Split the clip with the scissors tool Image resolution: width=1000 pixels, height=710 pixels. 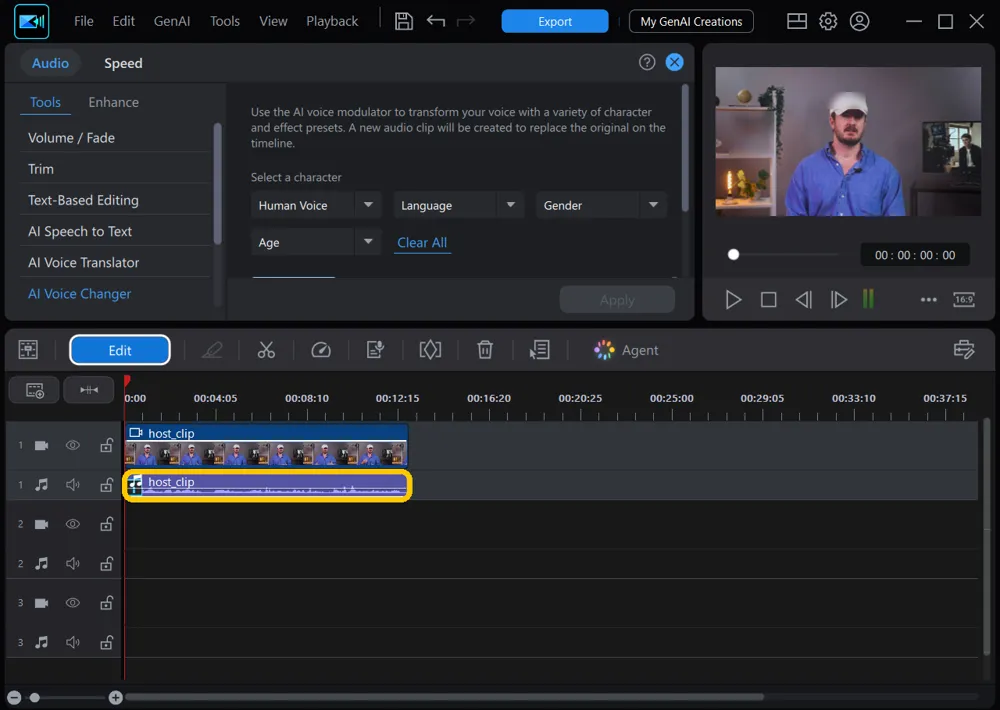pyautogui.click(x=266, y=350)
